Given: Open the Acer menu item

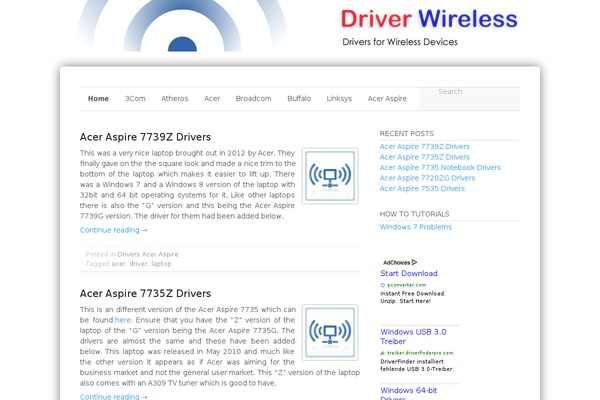Looking at the screenshot, I should 212,98.
